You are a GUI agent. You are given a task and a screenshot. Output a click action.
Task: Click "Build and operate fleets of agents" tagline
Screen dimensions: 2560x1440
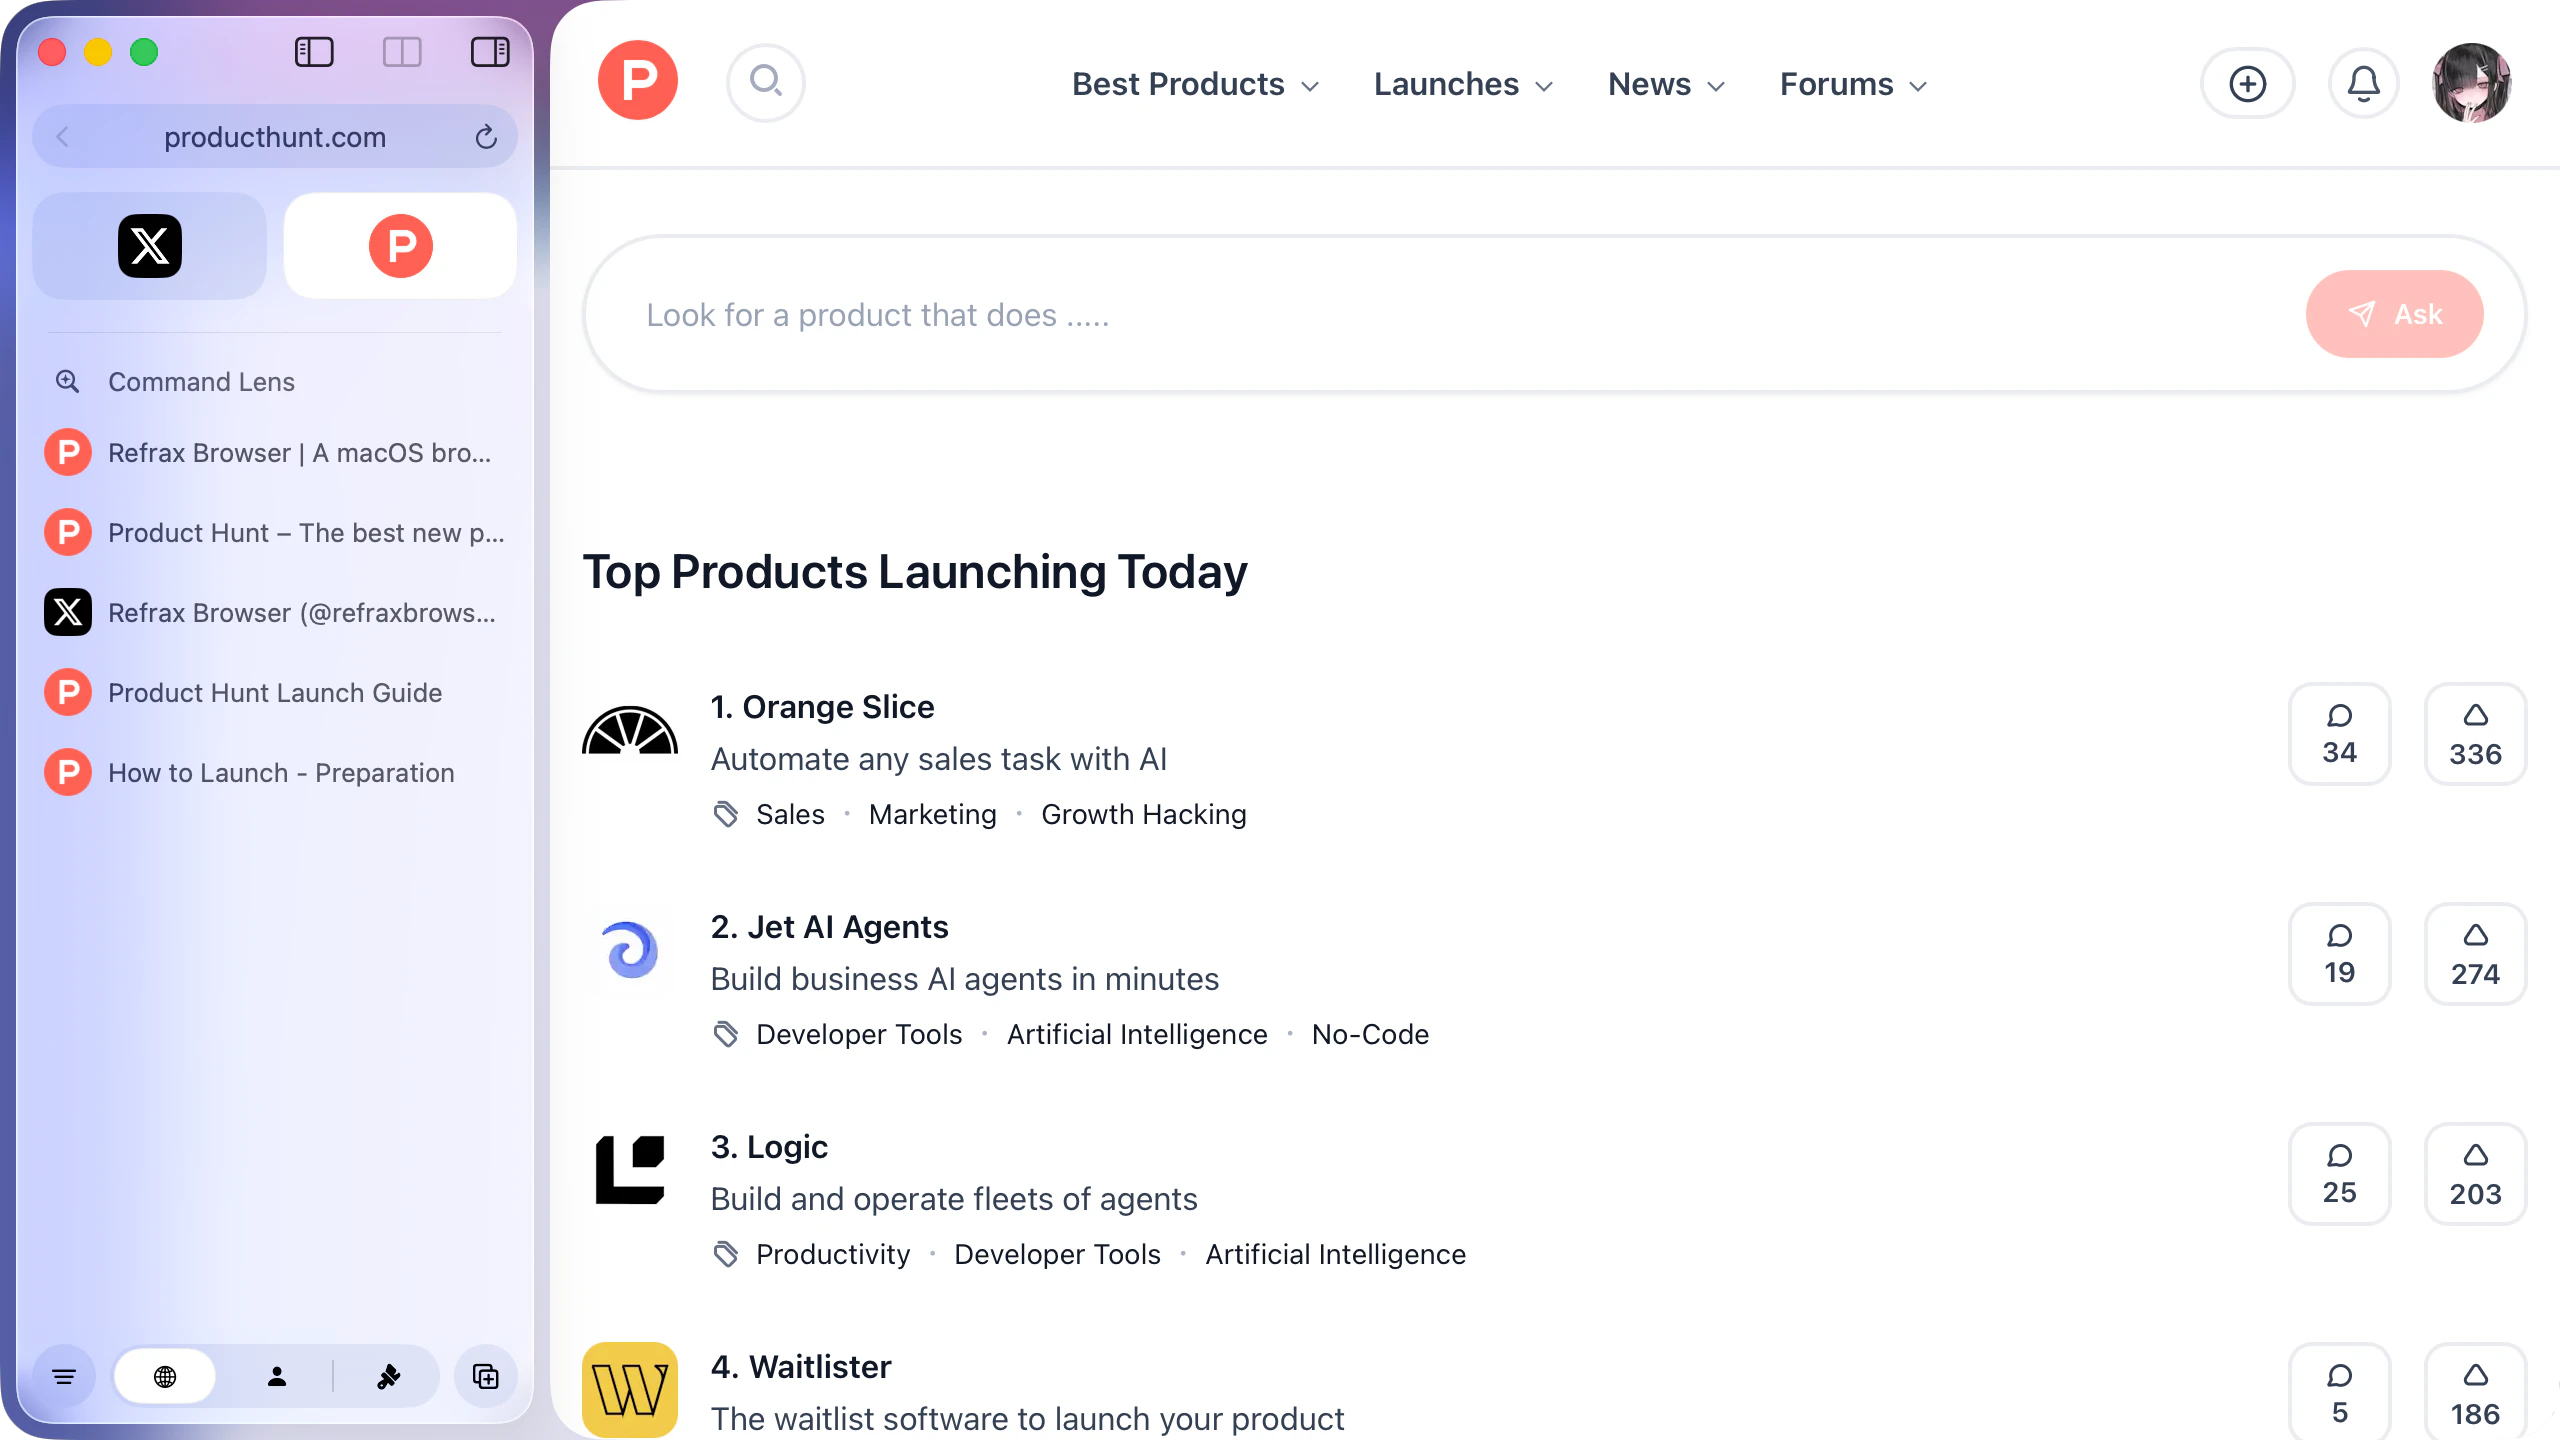[954, 1199]
